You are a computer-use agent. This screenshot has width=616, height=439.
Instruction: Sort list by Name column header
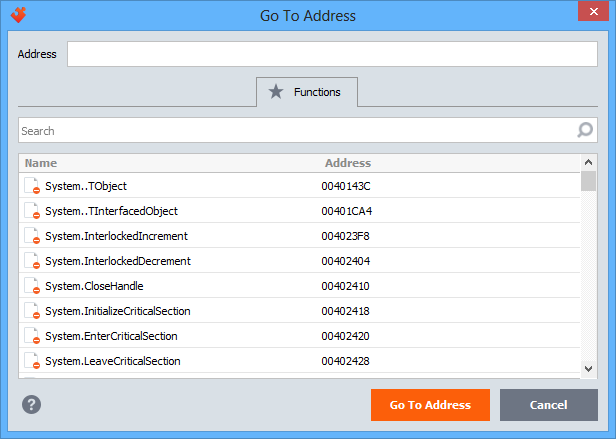[41, 163]
